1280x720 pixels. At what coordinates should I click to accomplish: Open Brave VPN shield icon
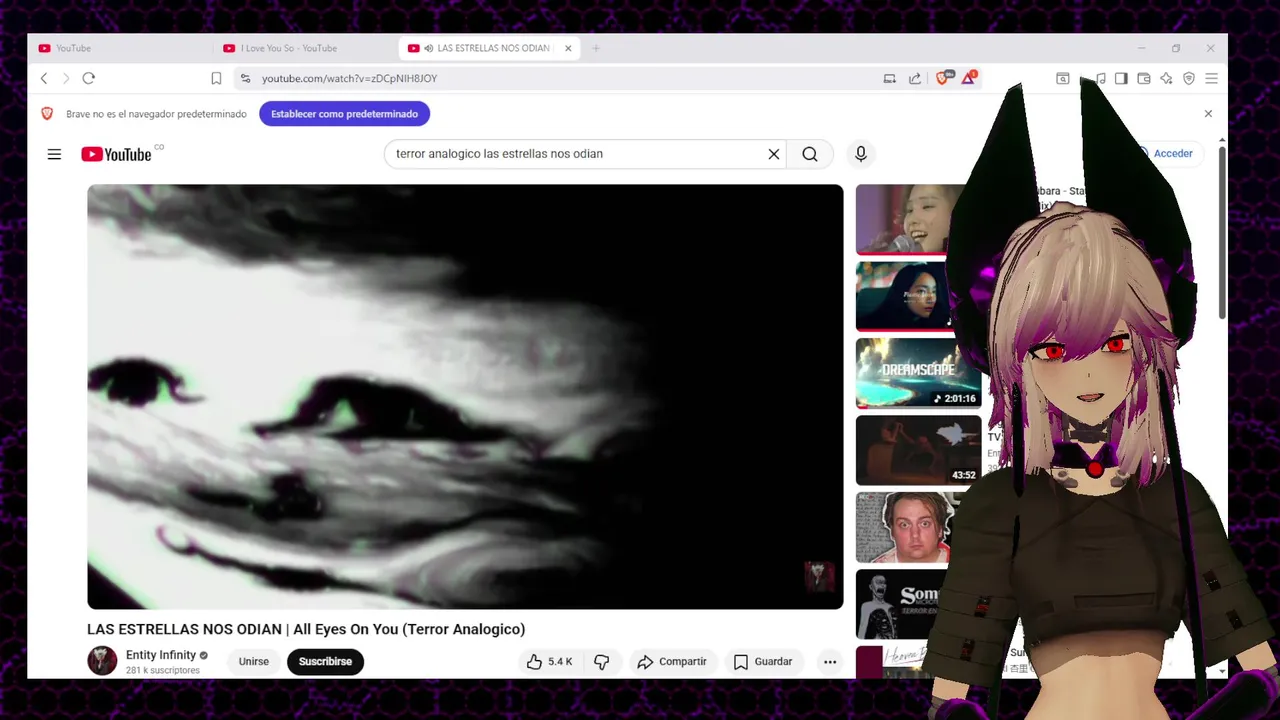1189,78
